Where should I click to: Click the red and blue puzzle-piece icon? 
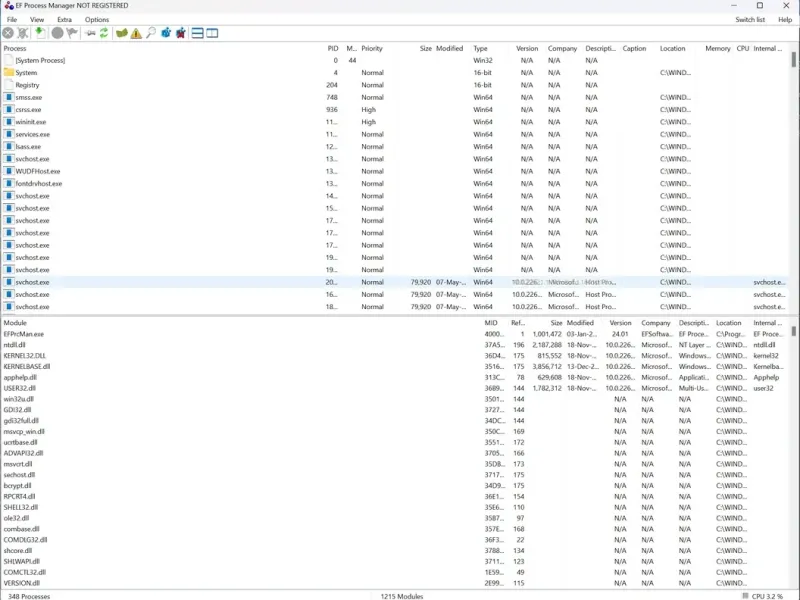181,33
